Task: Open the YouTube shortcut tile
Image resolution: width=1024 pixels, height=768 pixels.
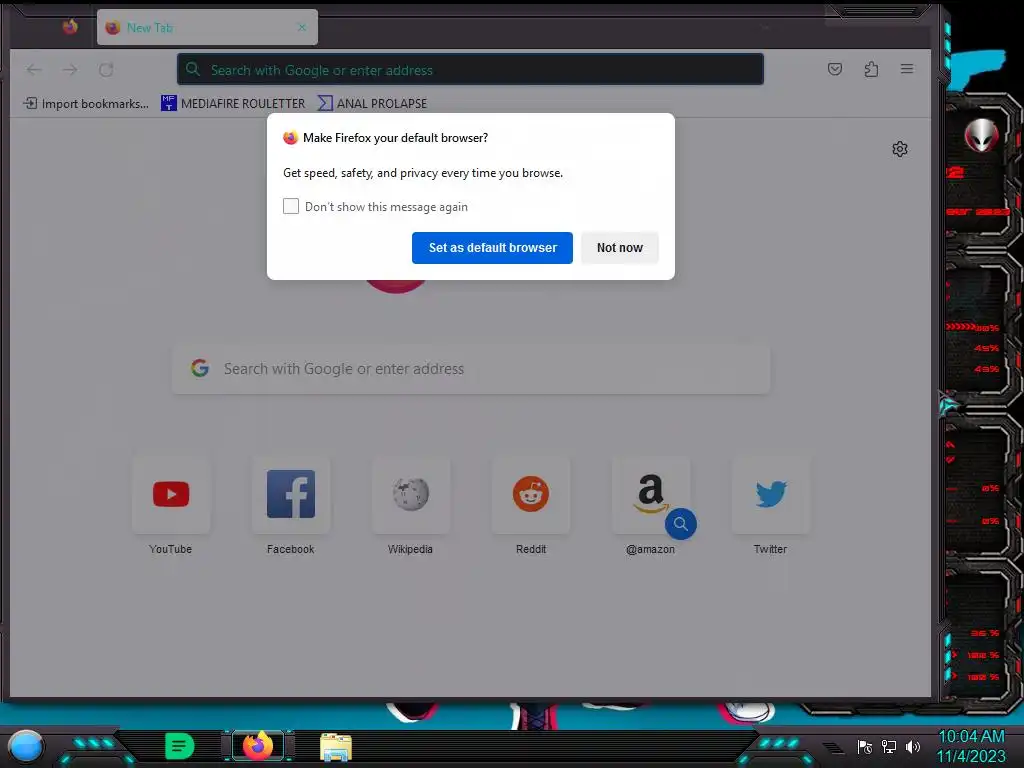Action: pos(170,494)
